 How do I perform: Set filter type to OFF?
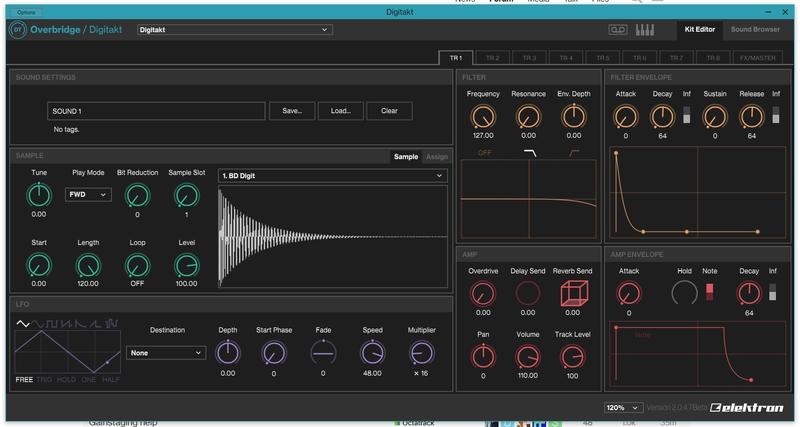(484, 153)
